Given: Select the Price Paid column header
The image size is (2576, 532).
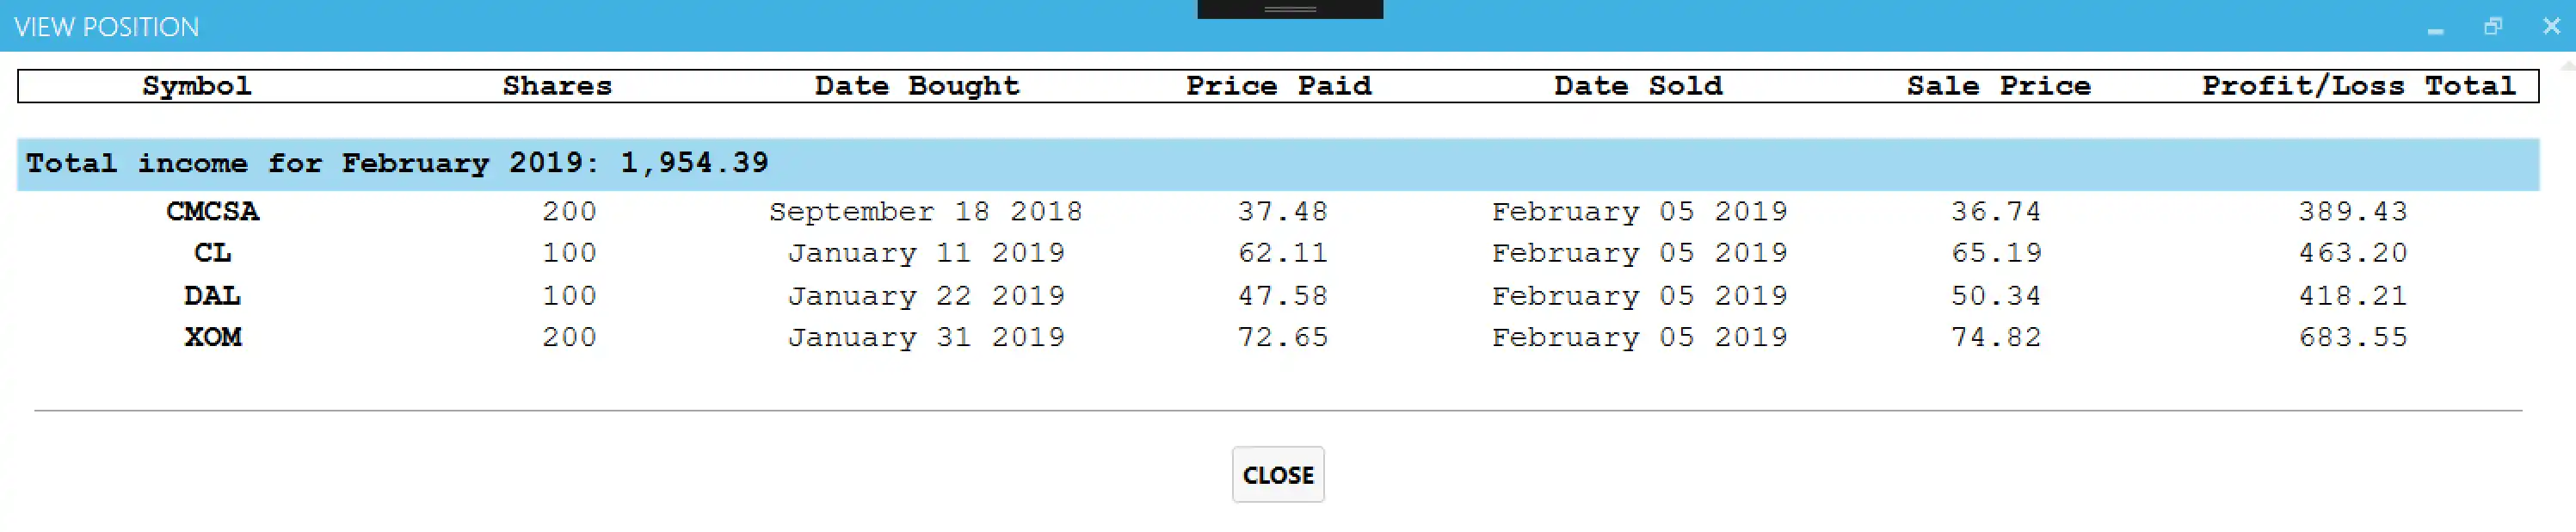Looking at the screenshot, I should point(1278,86).
